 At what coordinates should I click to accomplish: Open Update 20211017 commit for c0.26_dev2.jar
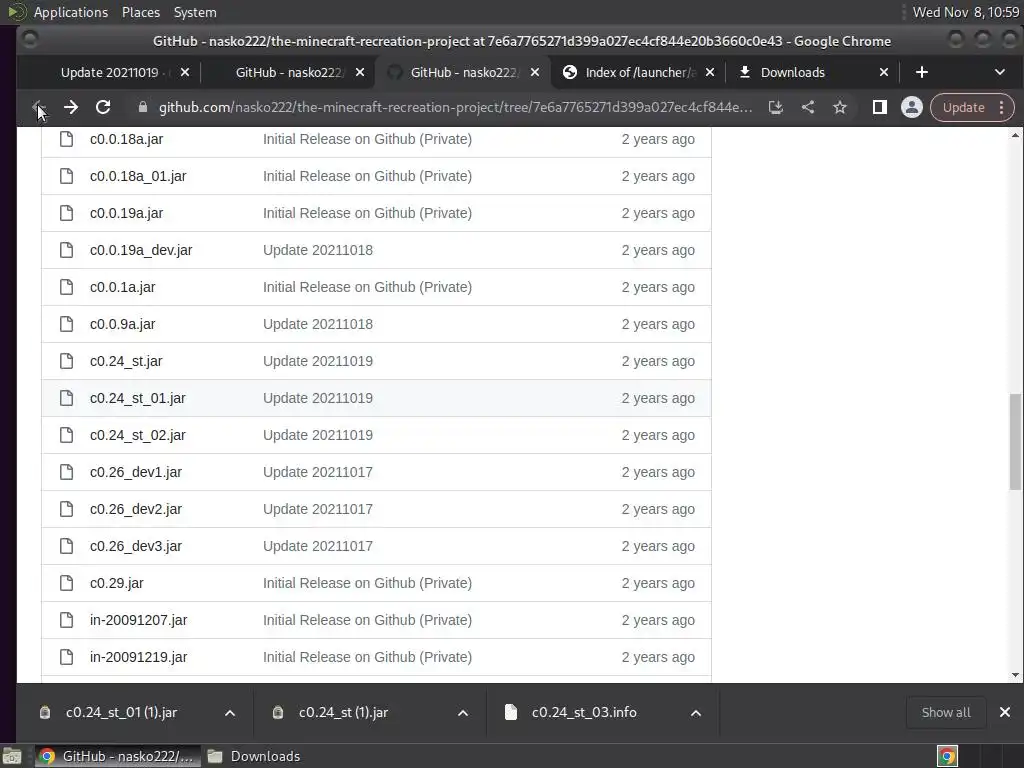click(318, 509)
